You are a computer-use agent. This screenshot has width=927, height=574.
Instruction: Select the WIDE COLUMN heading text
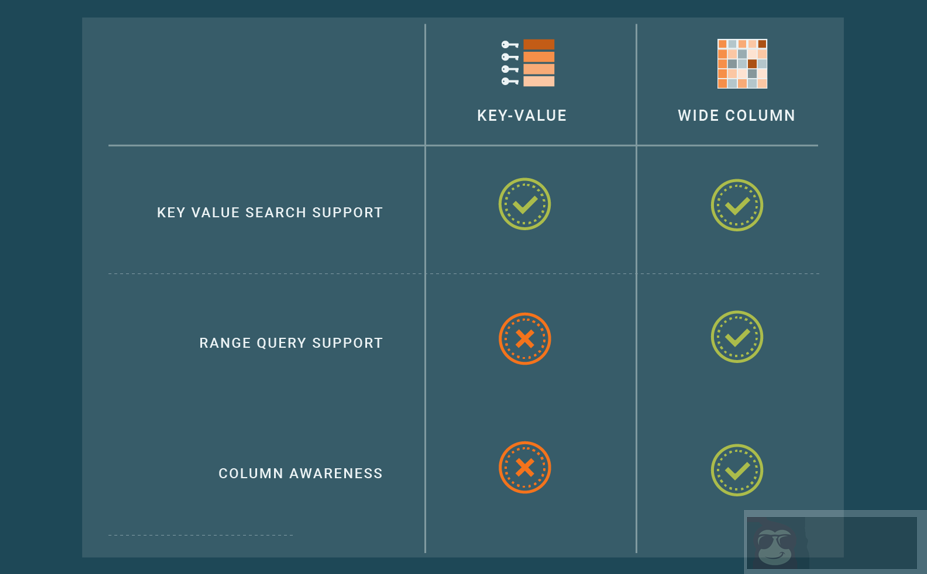(737, 116)
